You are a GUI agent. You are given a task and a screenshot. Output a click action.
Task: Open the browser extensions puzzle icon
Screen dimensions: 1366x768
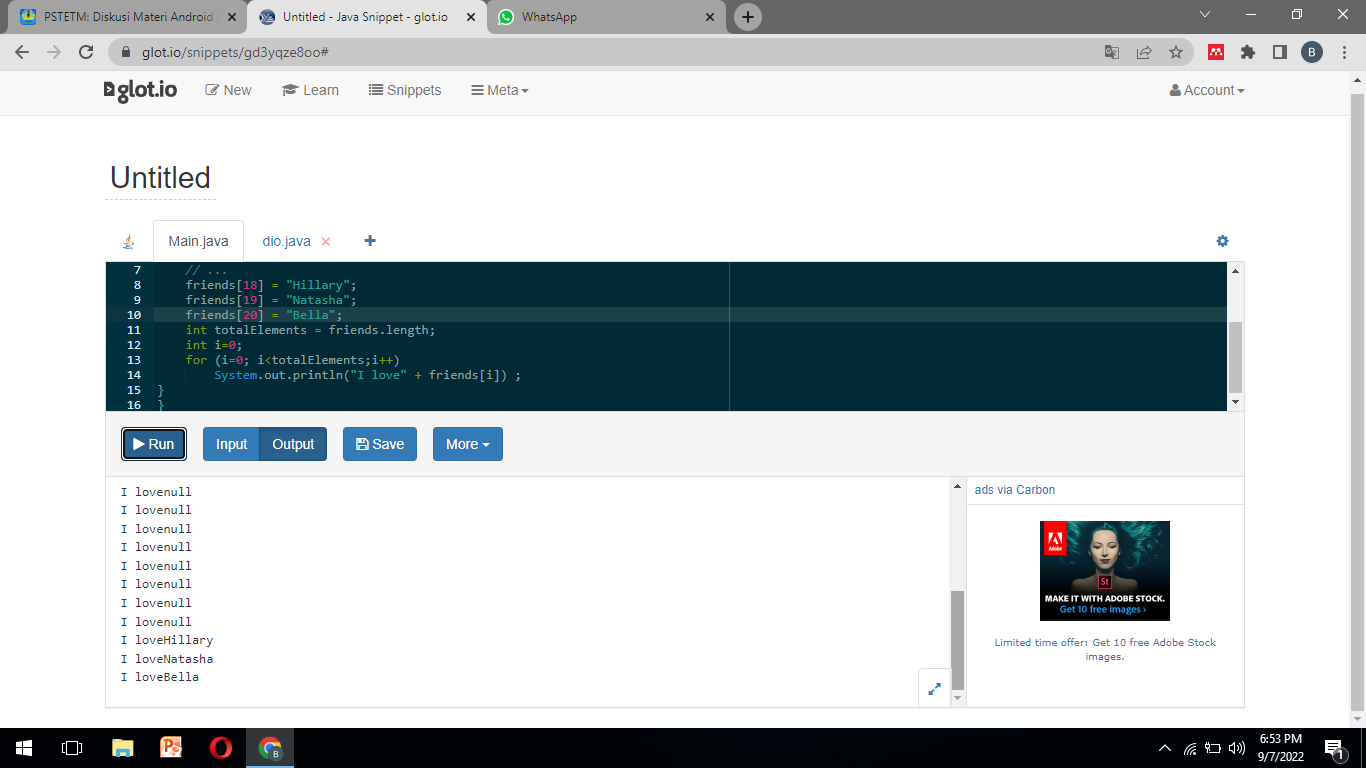pyautogui.click(x=1247, y=52)
